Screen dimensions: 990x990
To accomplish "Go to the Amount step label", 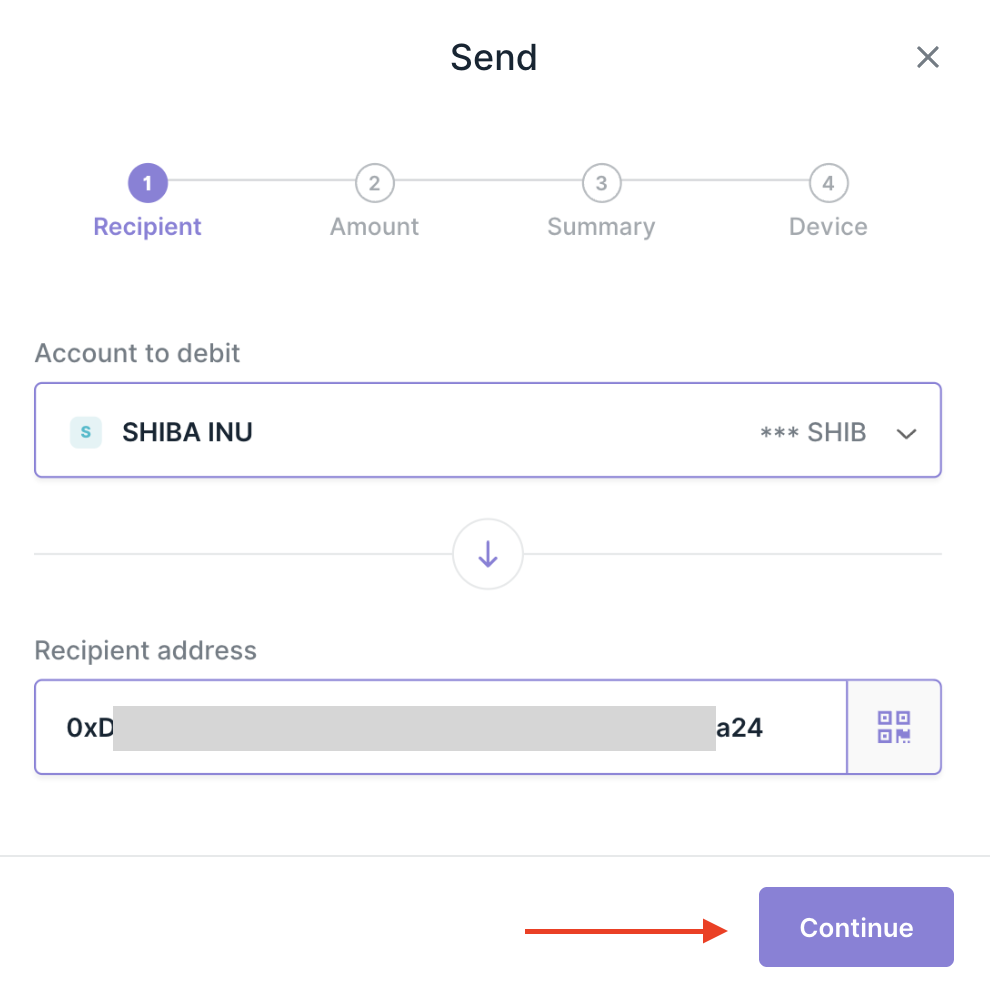I will point(374,227).
